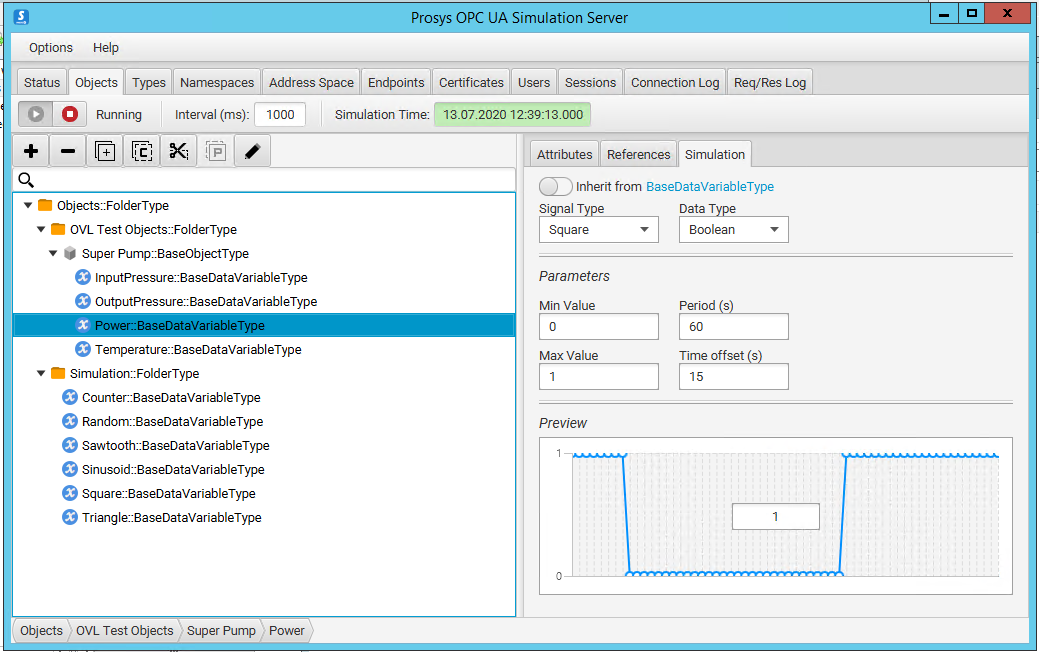Click the Super Pump cube object icon
1039x652 pixels.
(70, 253)
